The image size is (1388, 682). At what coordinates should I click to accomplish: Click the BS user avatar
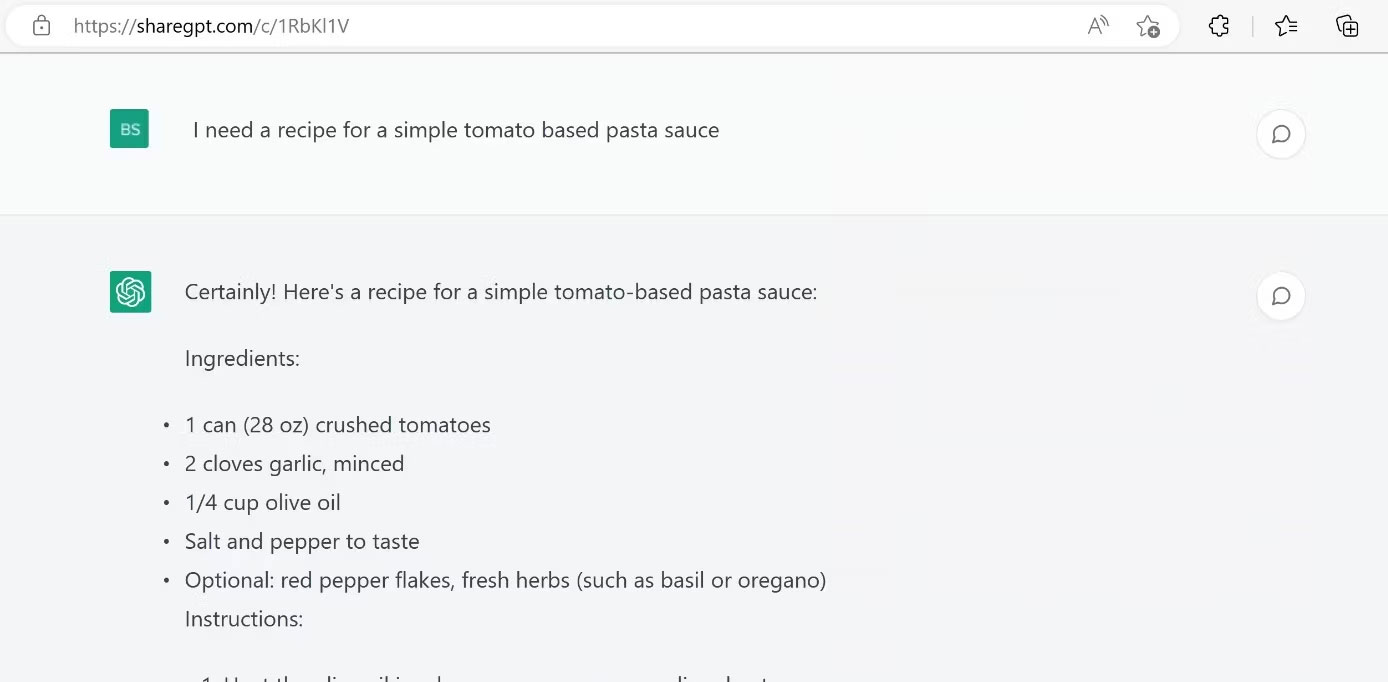[x=130, y=129]
